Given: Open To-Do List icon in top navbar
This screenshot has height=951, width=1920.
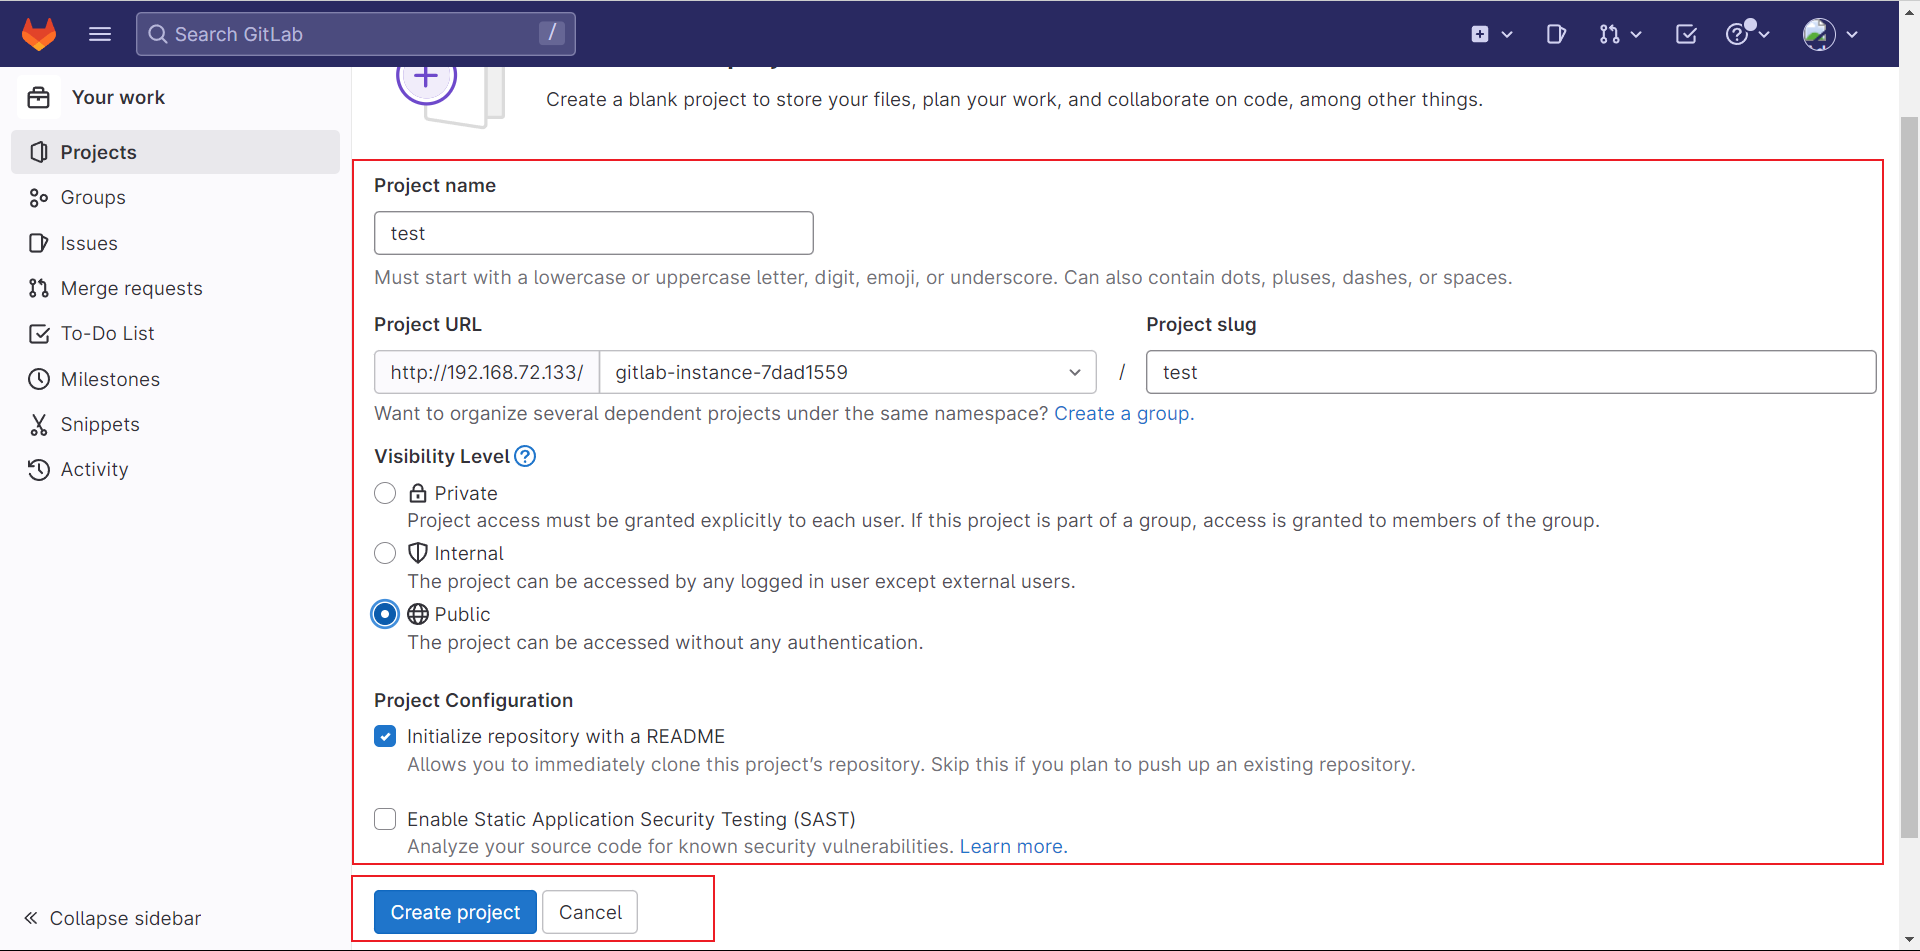Looking at the screenshot, I should pos(1686,34).
